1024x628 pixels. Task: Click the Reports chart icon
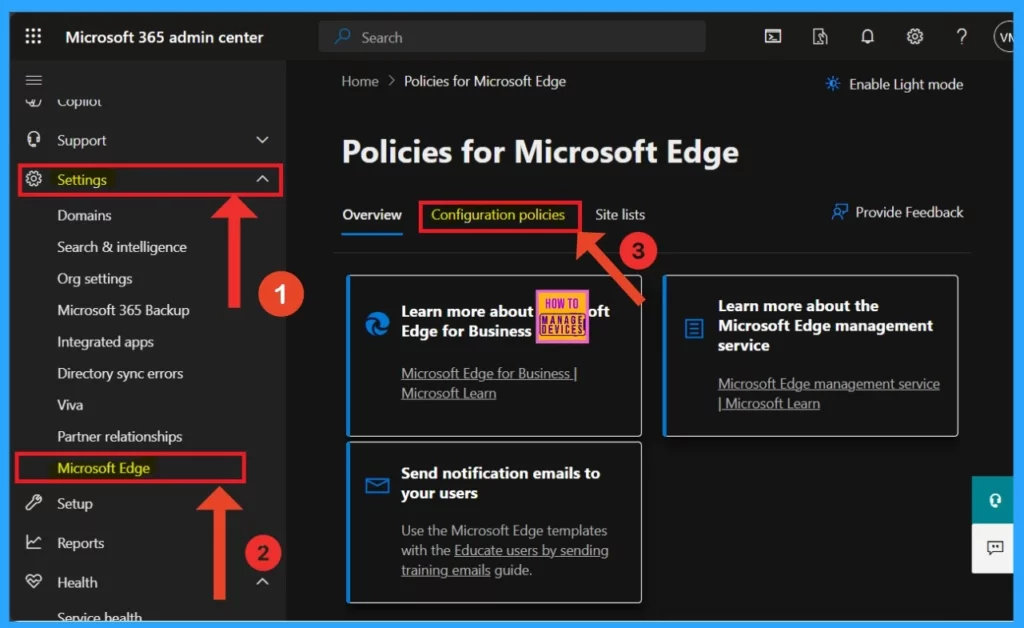point(33,542)
